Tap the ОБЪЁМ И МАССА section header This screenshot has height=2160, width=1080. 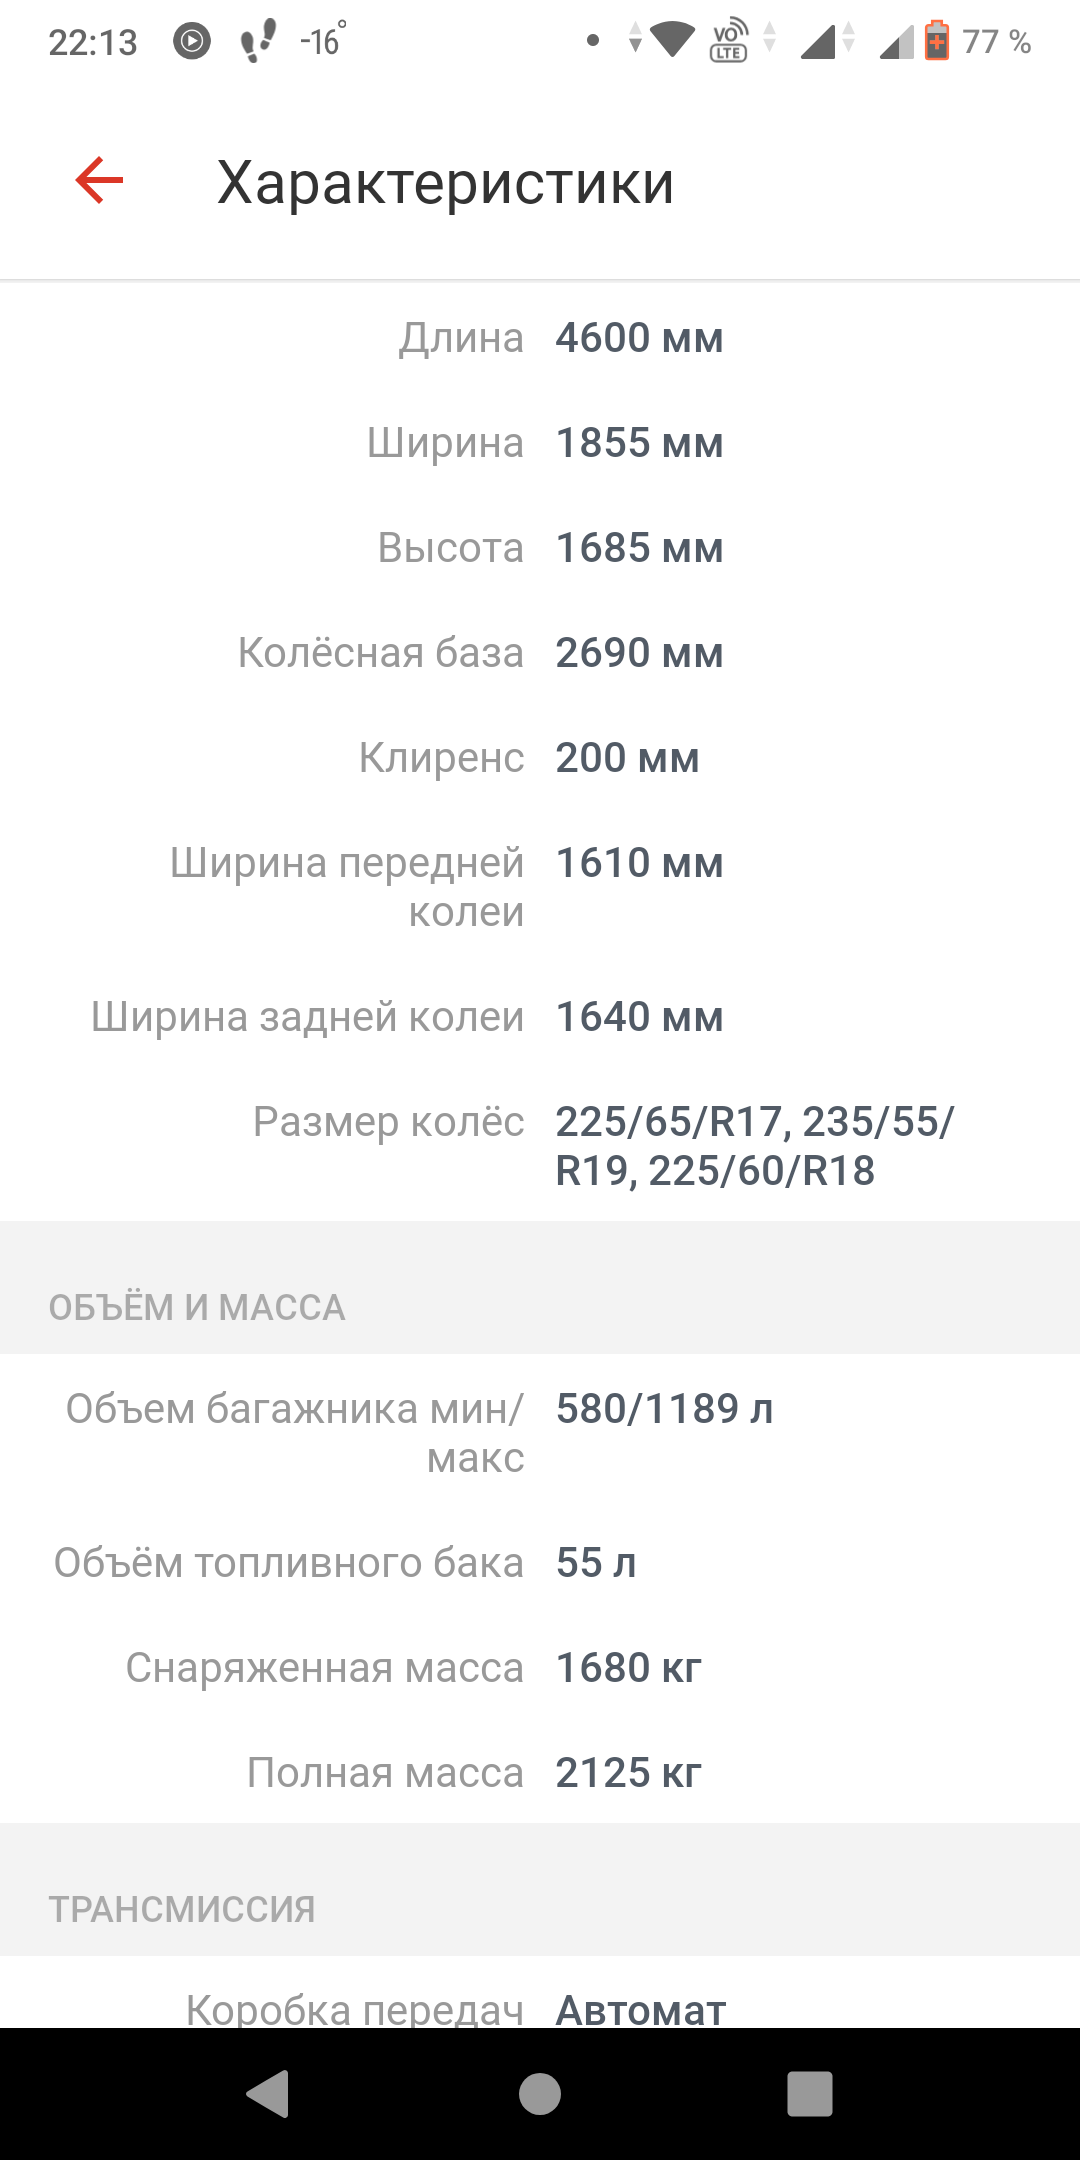pos(197,1307)
